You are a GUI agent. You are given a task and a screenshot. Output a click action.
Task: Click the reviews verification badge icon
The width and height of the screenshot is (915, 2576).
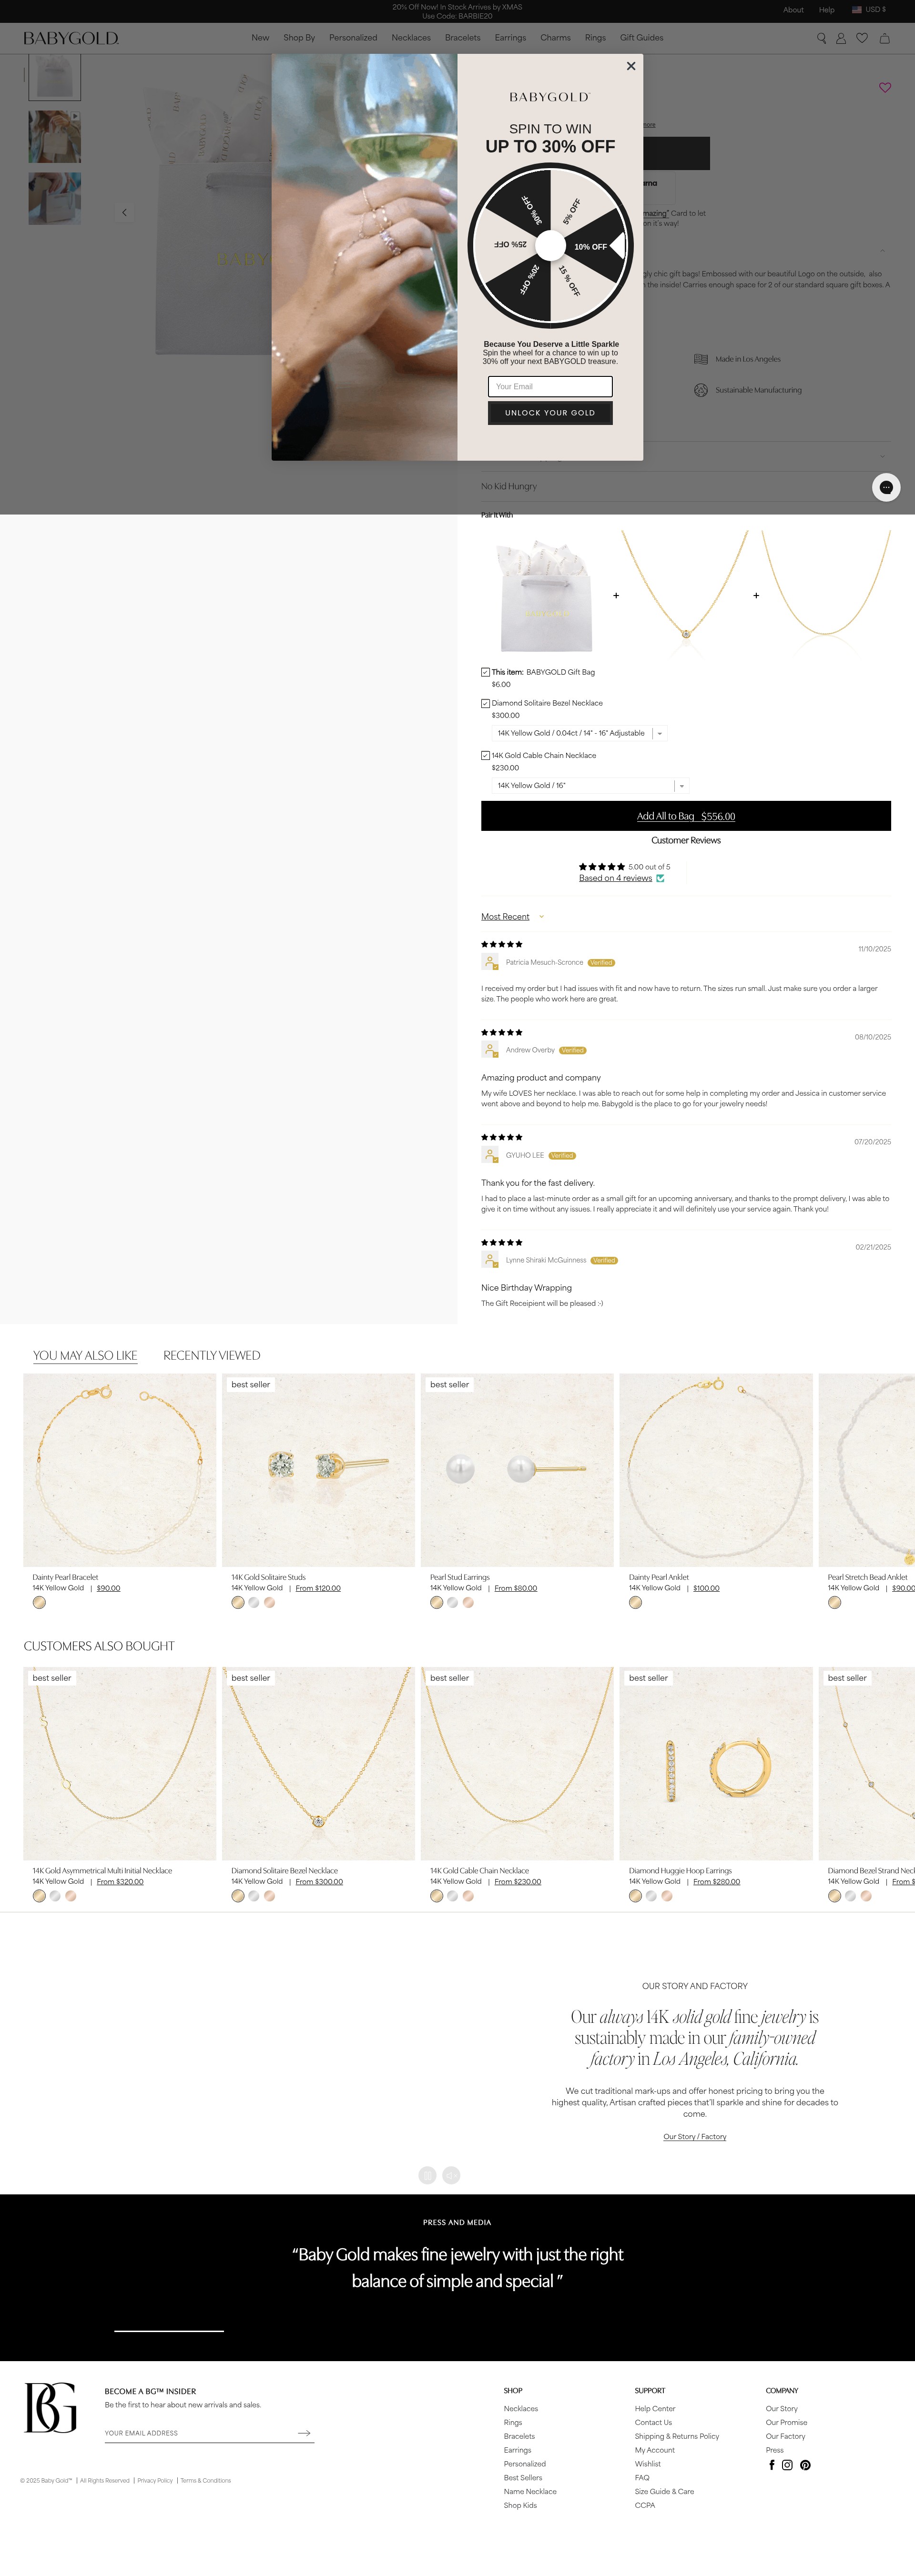pos(660,878)
